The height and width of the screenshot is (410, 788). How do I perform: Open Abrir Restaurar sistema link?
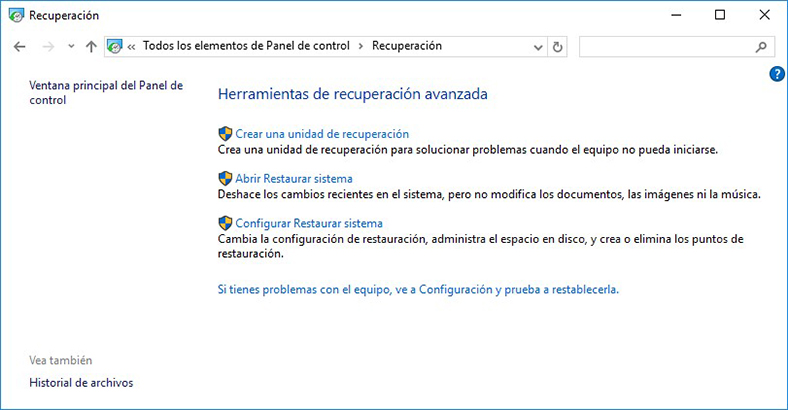[x=294, y=178]
